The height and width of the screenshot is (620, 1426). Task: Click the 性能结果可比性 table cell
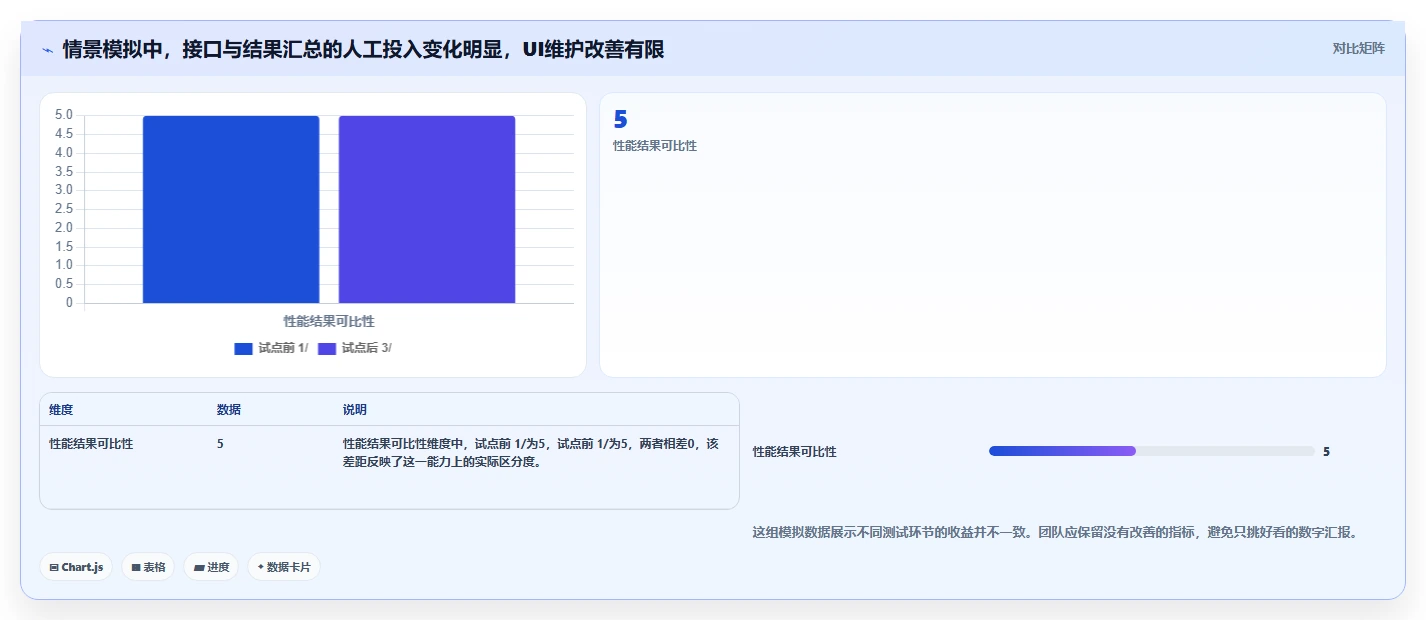tap(91, 443)
